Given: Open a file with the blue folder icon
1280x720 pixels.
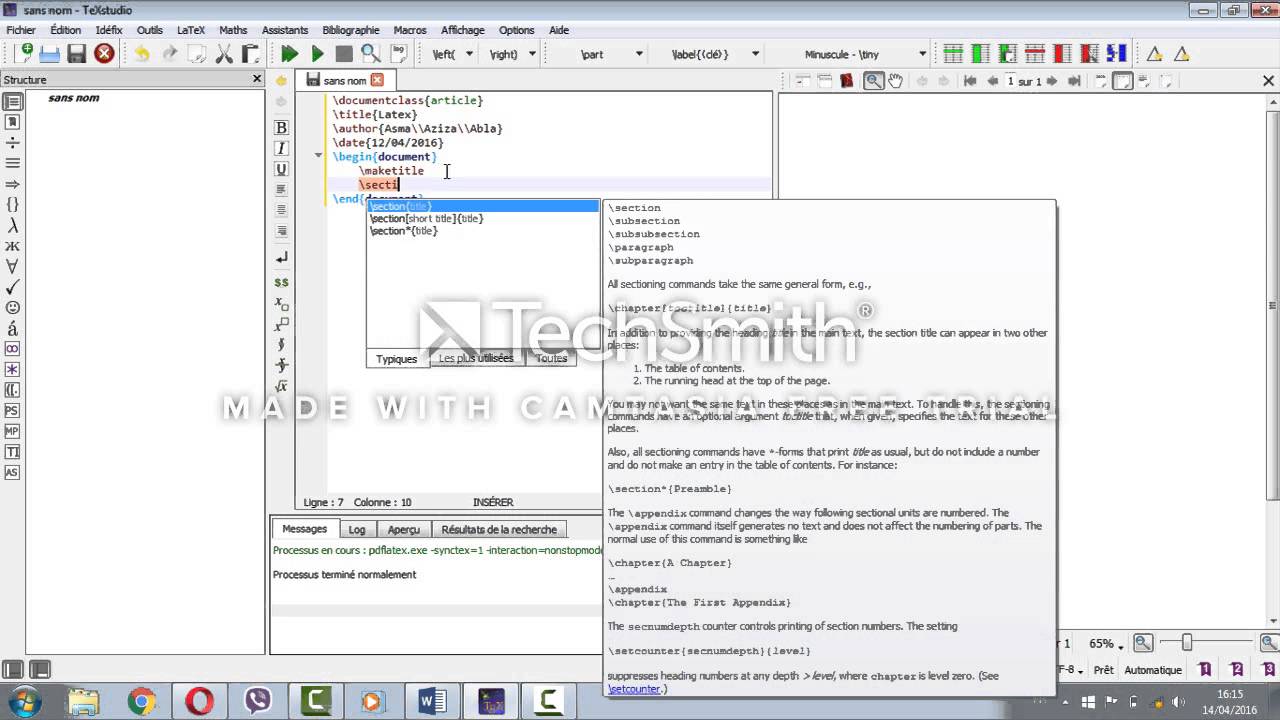Looking at the screenshot, I should (49, 54).
